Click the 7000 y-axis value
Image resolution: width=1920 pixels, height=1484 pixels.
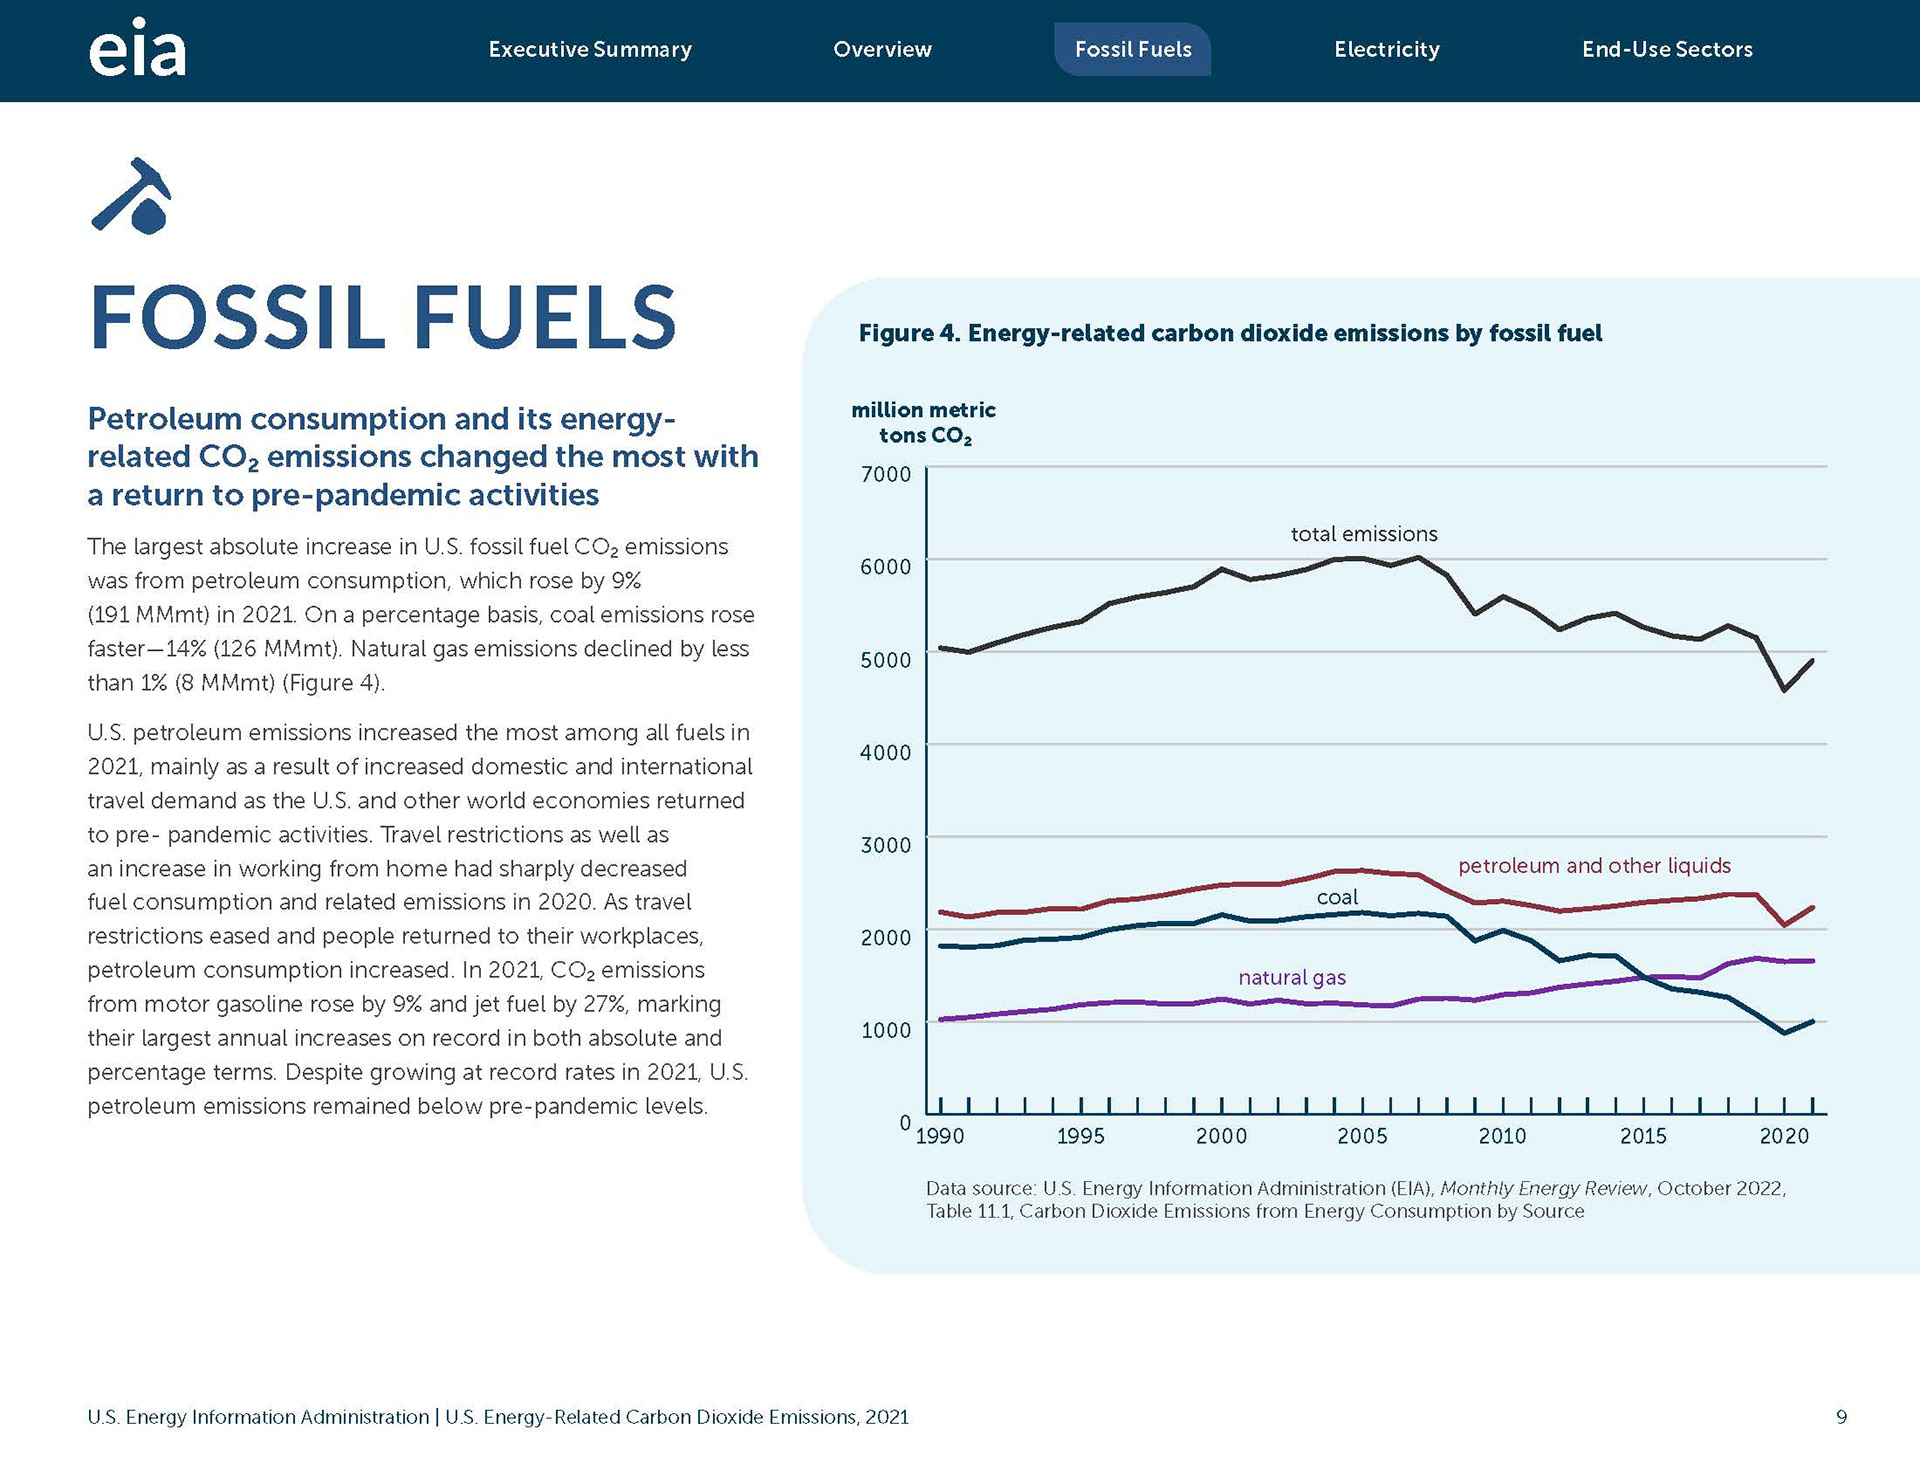[x=886, y=474]
